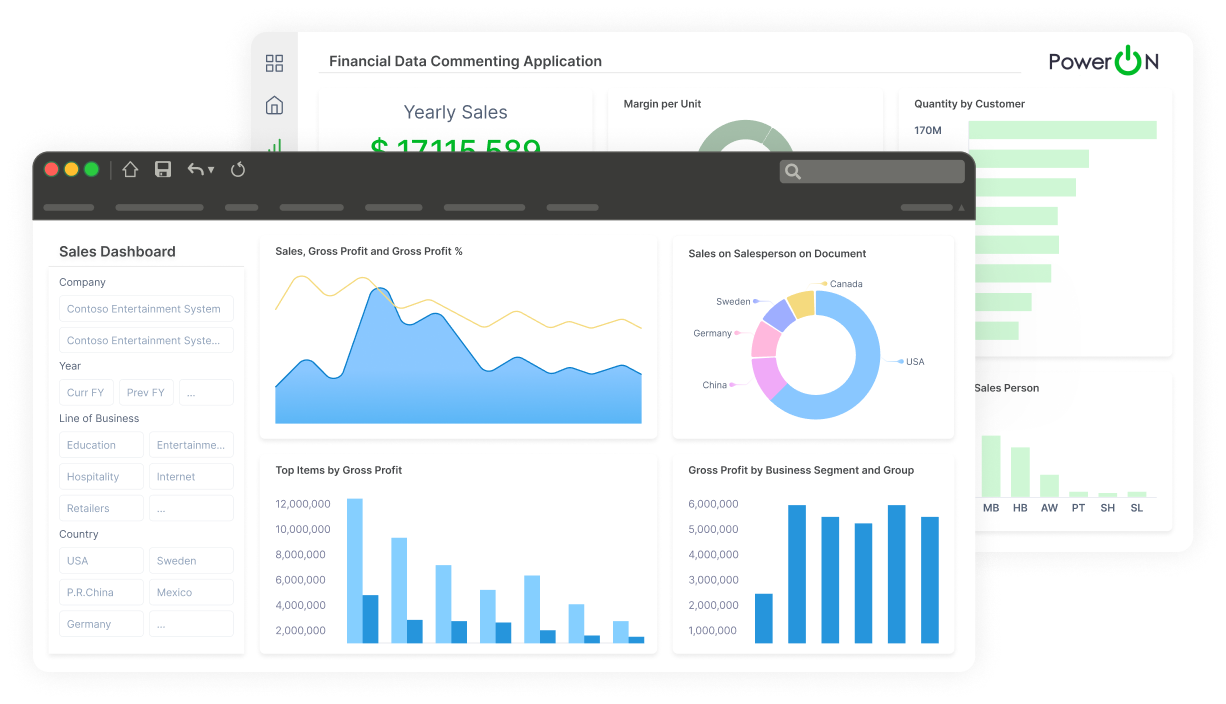Toggle the USA country filter
Image resolution: width=1226 pixels, height=704 pixels.
point(100,560)
